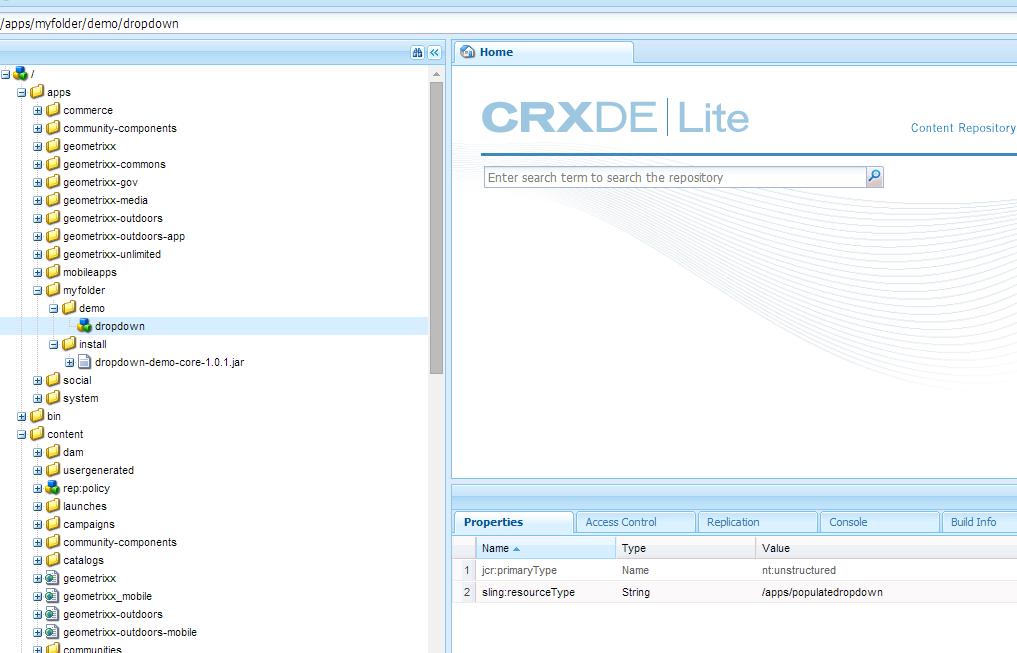The height and width of the screenshot is (653, 1017).
Task: Collapse the navigation panel with double-arrow icon
Action: pyautogui.click(x=435, y=53)
